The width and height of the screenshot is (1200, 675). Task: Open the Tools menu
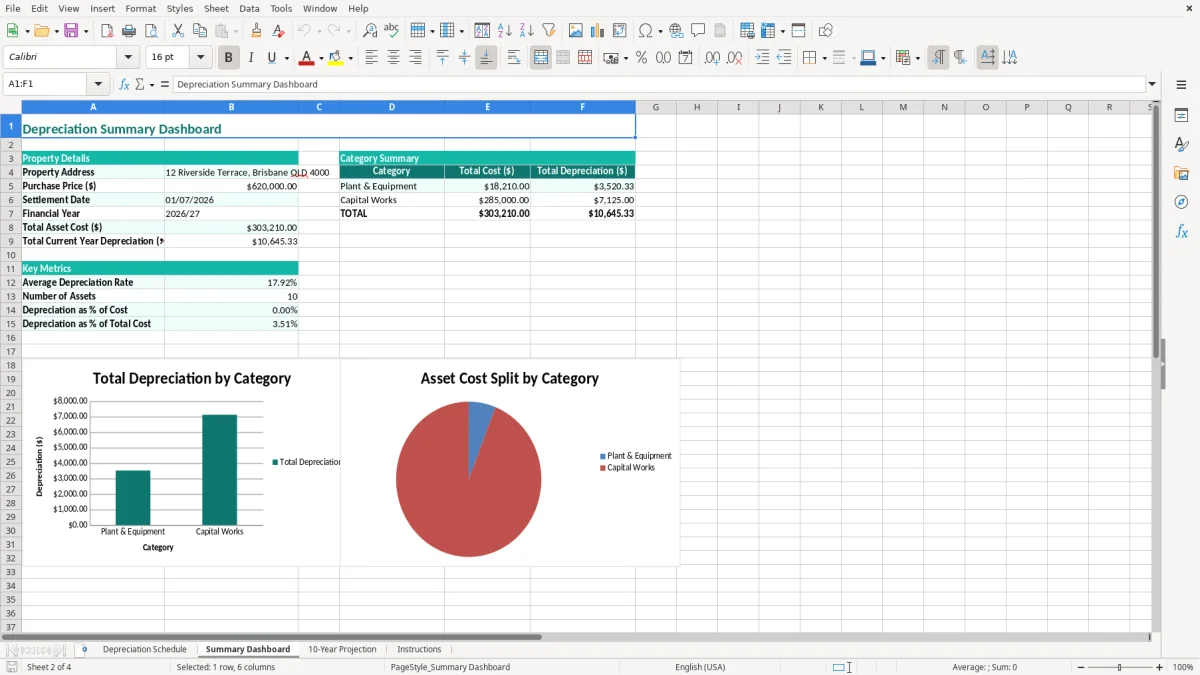pos(281,8)
